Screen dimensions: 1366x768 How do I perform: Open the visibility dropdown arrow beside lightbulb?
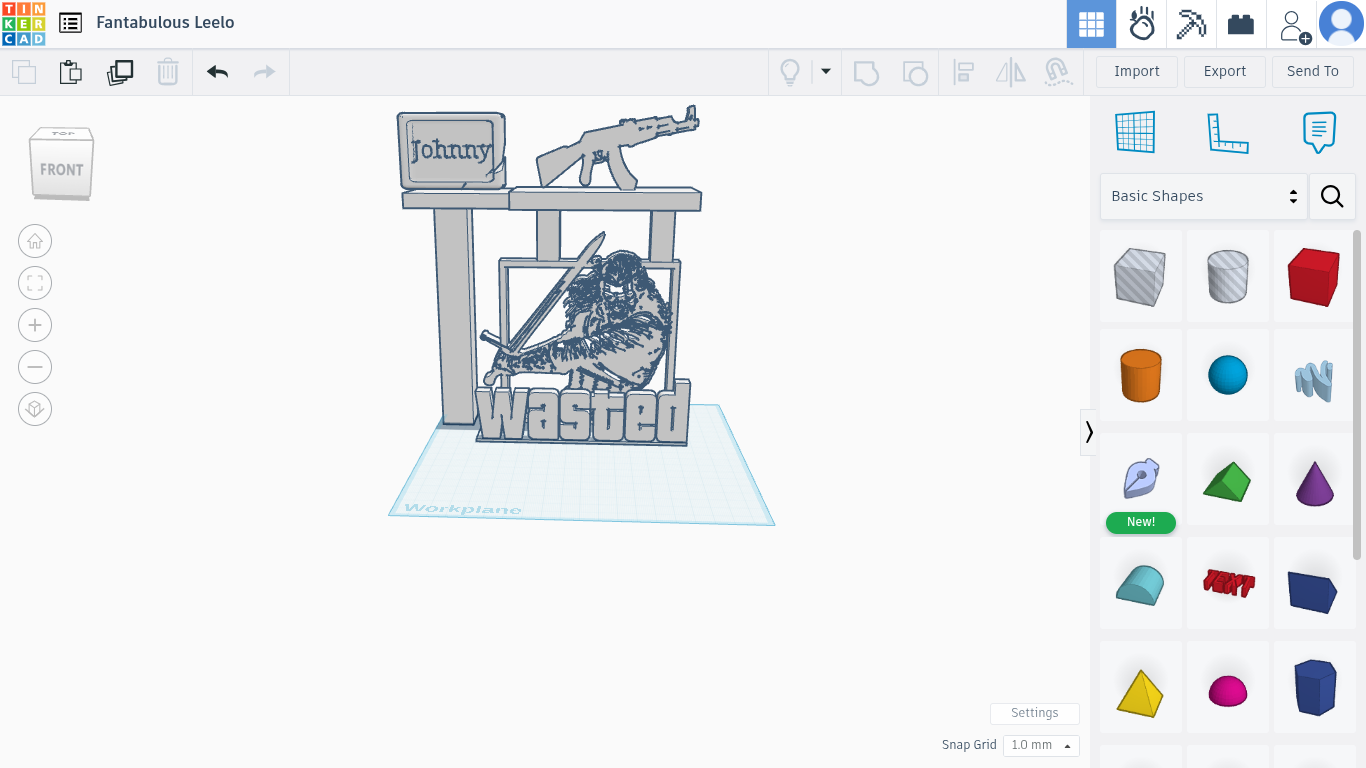tap(826, 71)
